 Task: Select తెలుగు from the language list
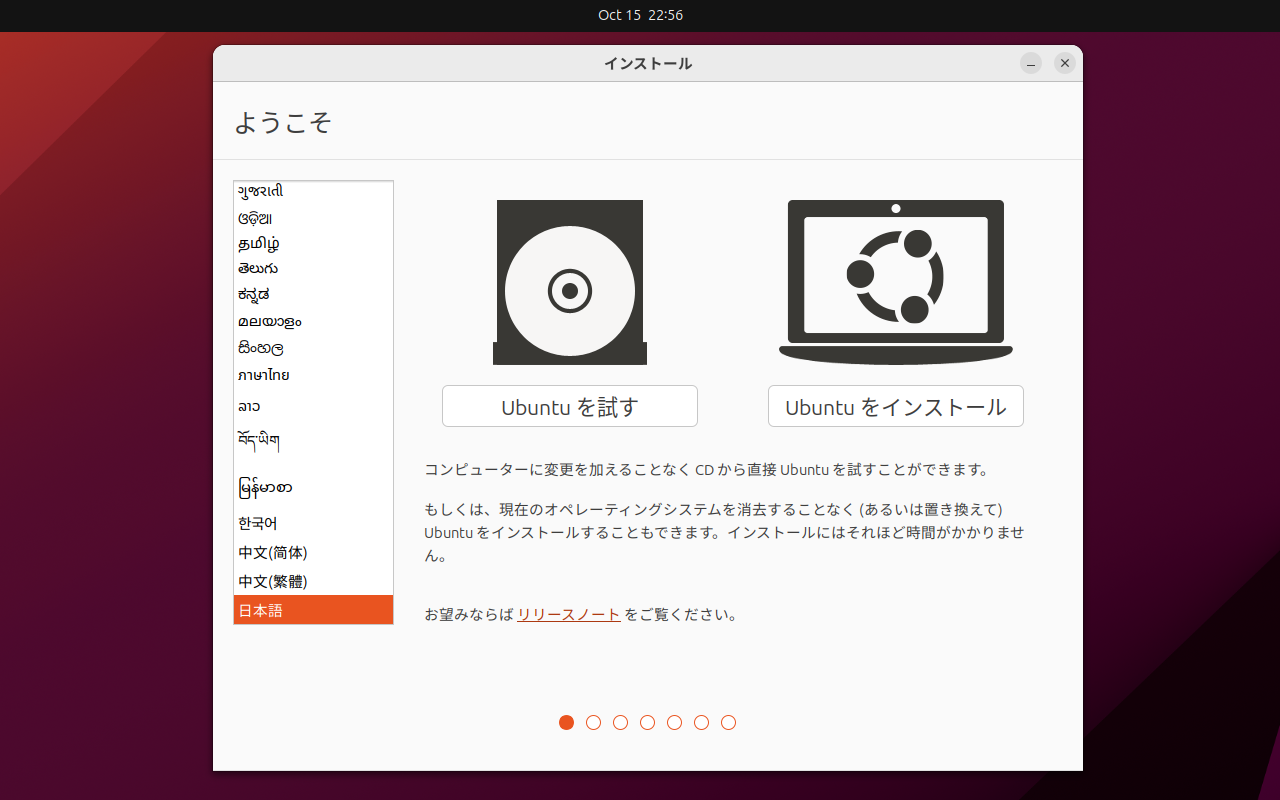click(258, 268)
